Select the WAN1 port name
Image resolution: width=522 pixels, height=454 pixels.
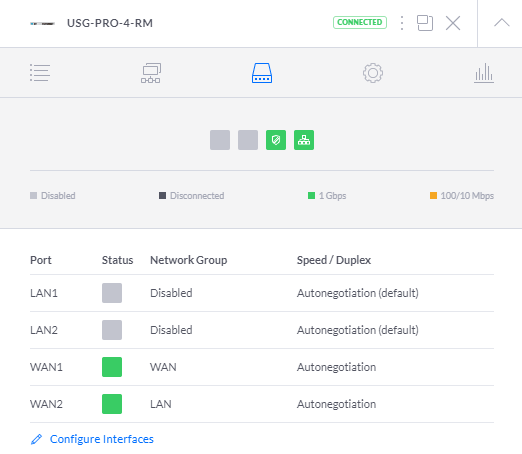point(46,367)
